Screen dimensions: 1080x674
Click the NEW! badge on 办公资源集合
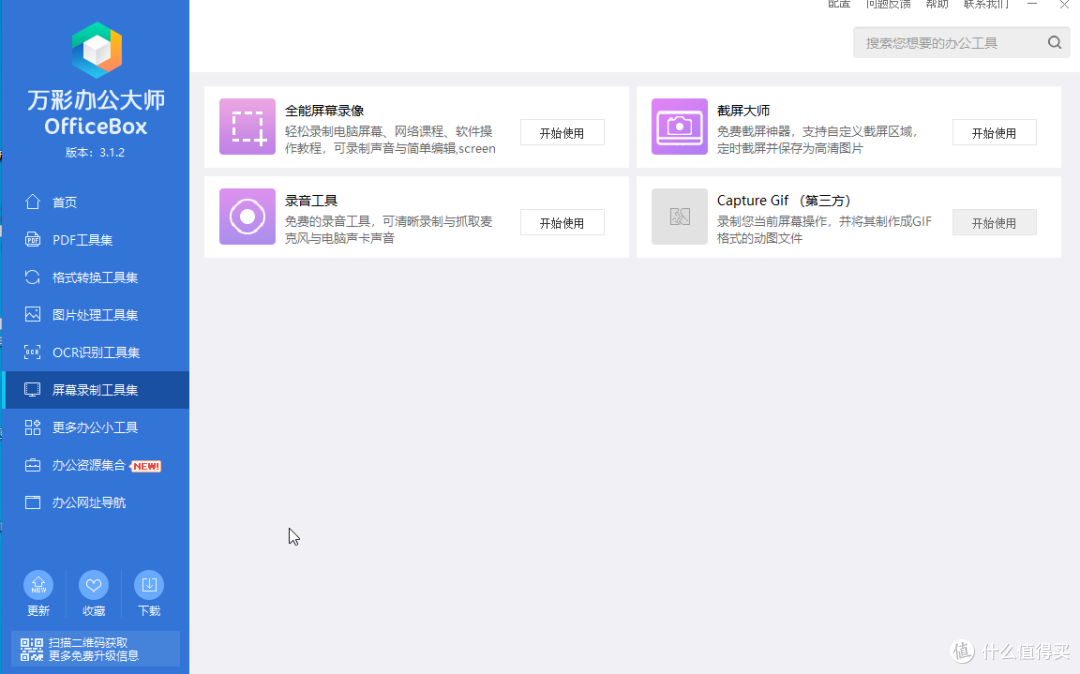click(146, 466)
